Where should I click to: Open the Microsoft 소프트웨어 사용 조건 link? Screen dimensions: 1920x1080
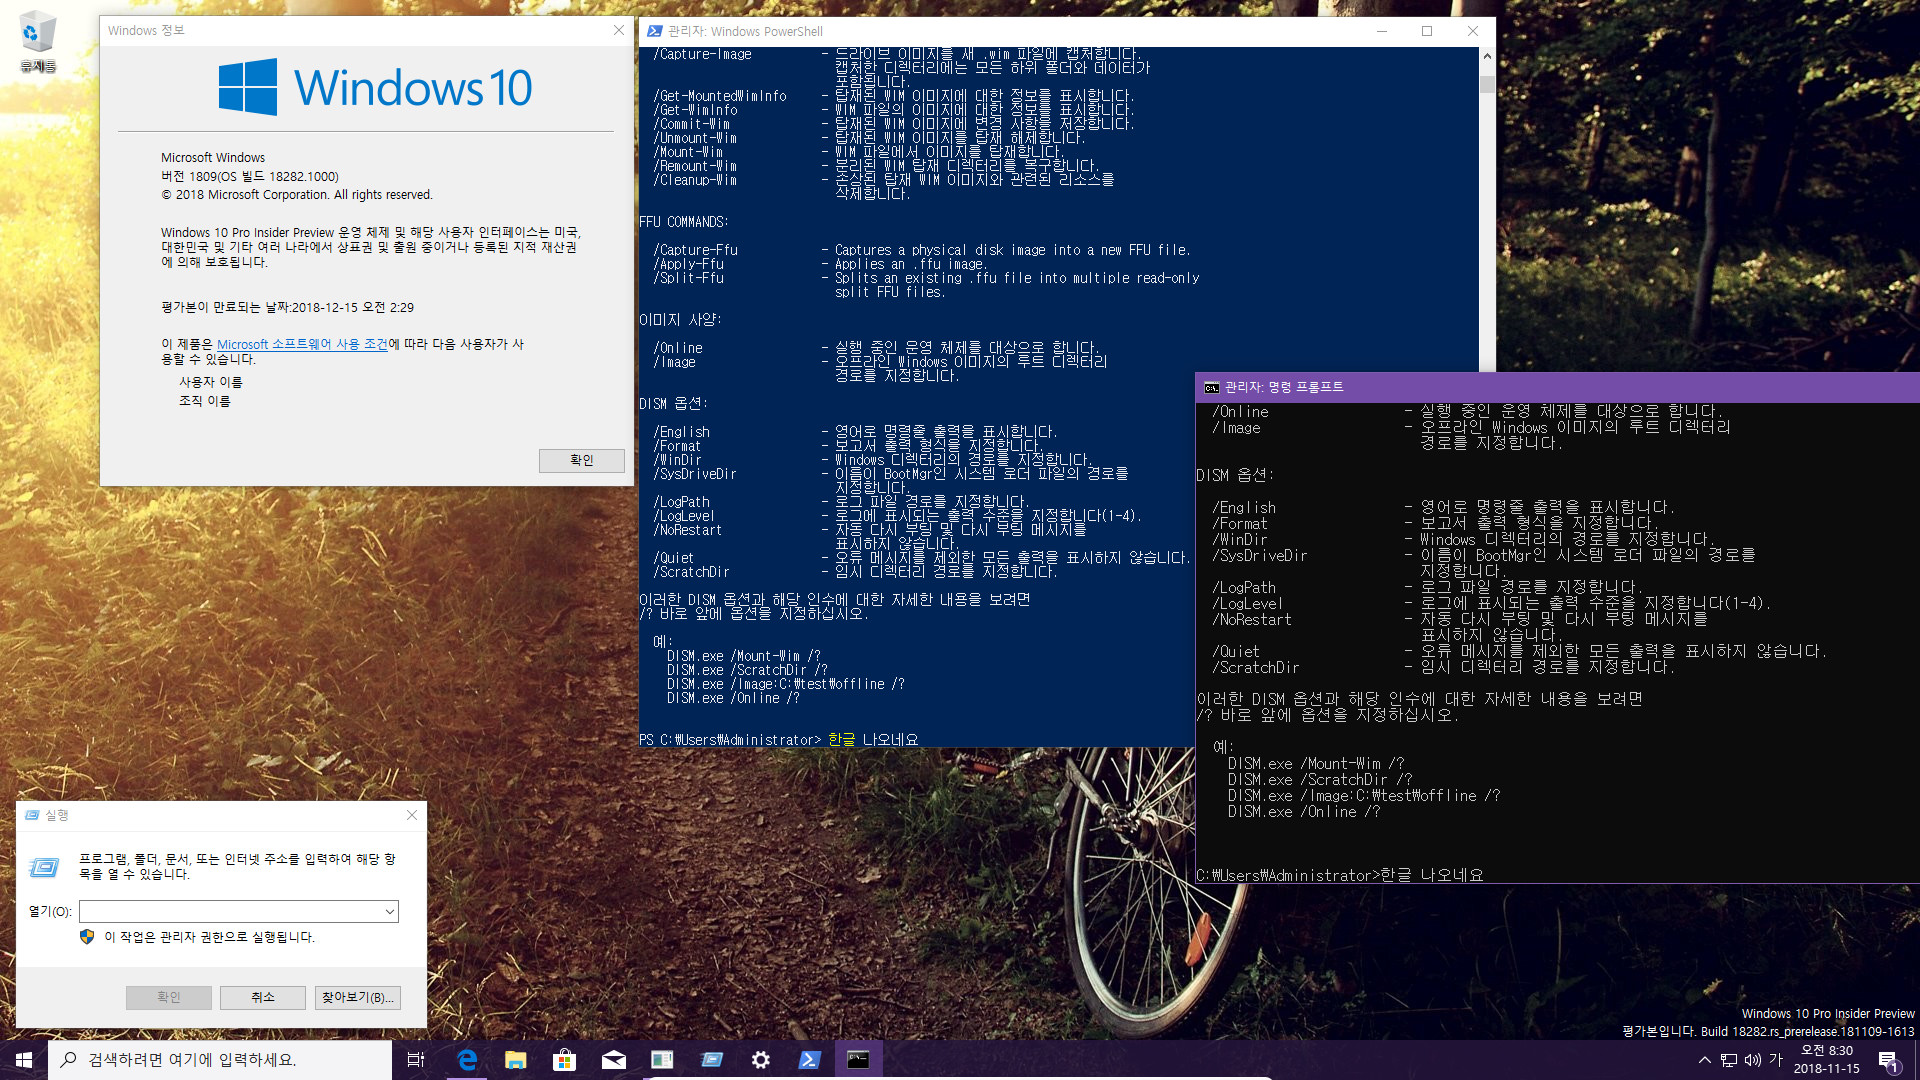pyautogui.click(x=302, y=344)
